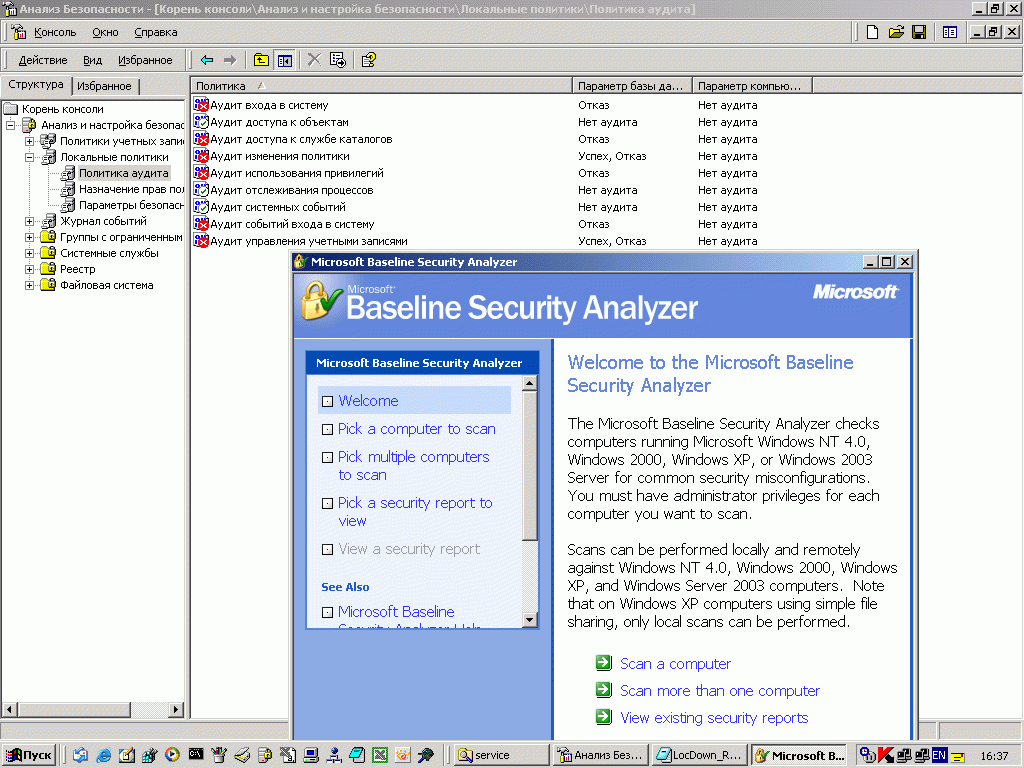Image resolution: width=1024 pixels, height=768 pixels.
Task: Click the green arrow beside Scan more than one computer
Action: 603,690
